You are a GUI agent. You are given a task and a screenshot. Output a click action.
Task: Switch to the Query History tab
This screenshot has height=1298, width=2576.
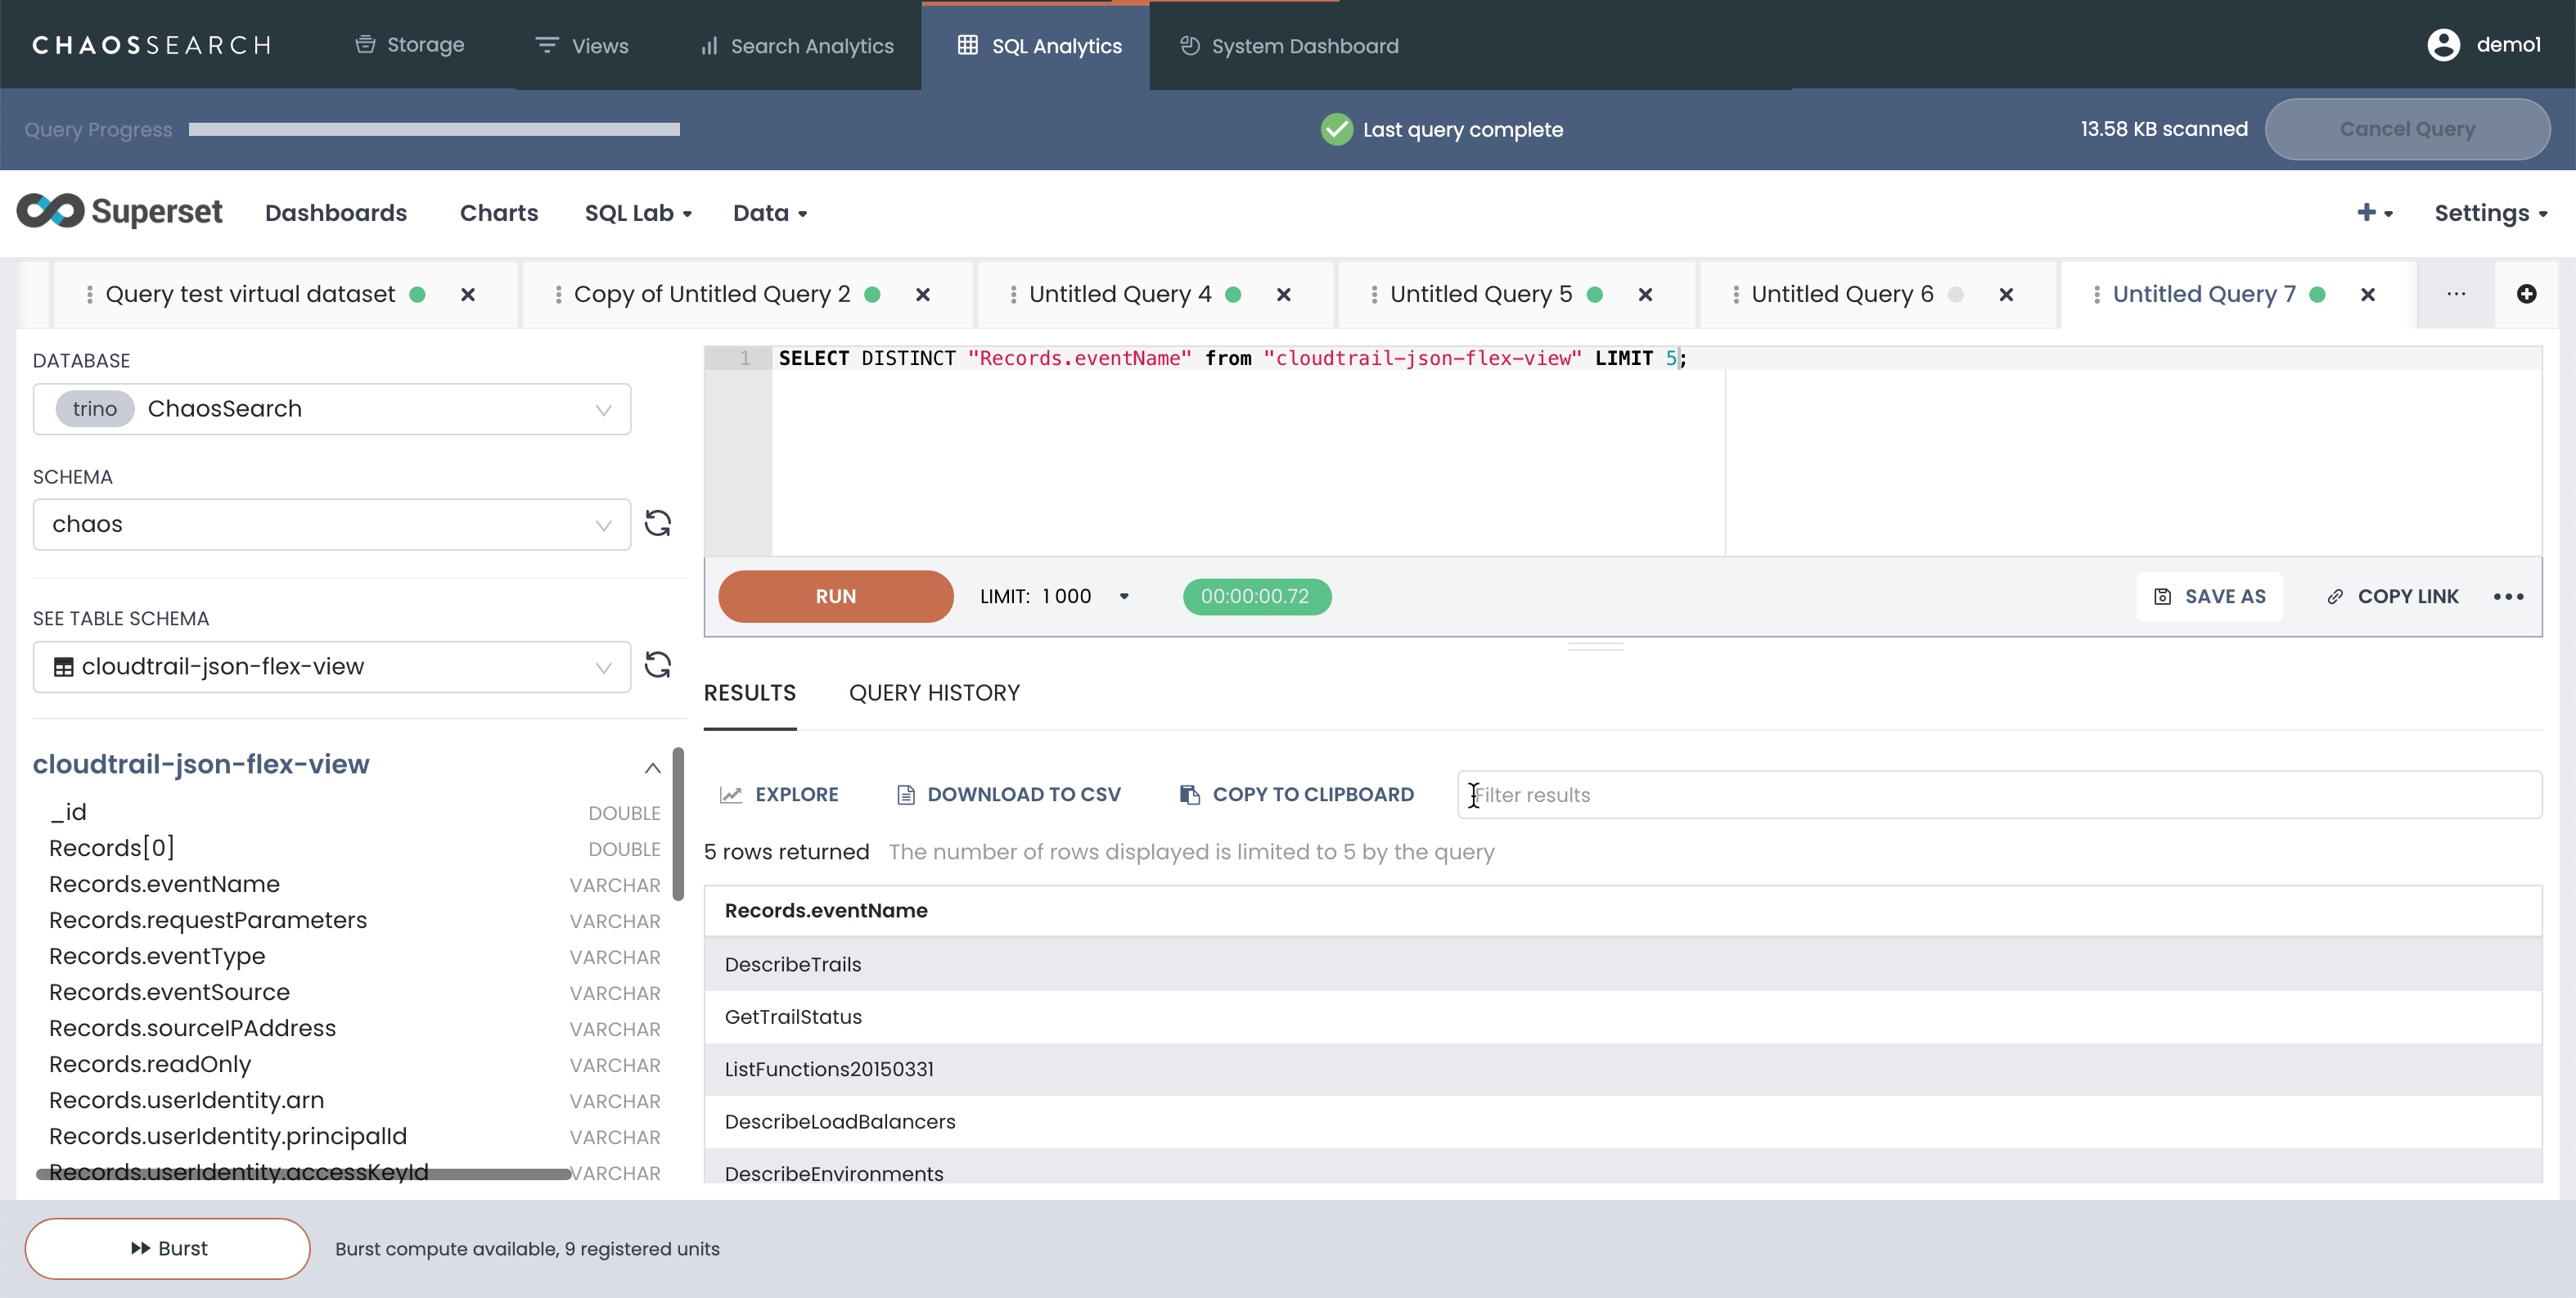pos(934,693)
